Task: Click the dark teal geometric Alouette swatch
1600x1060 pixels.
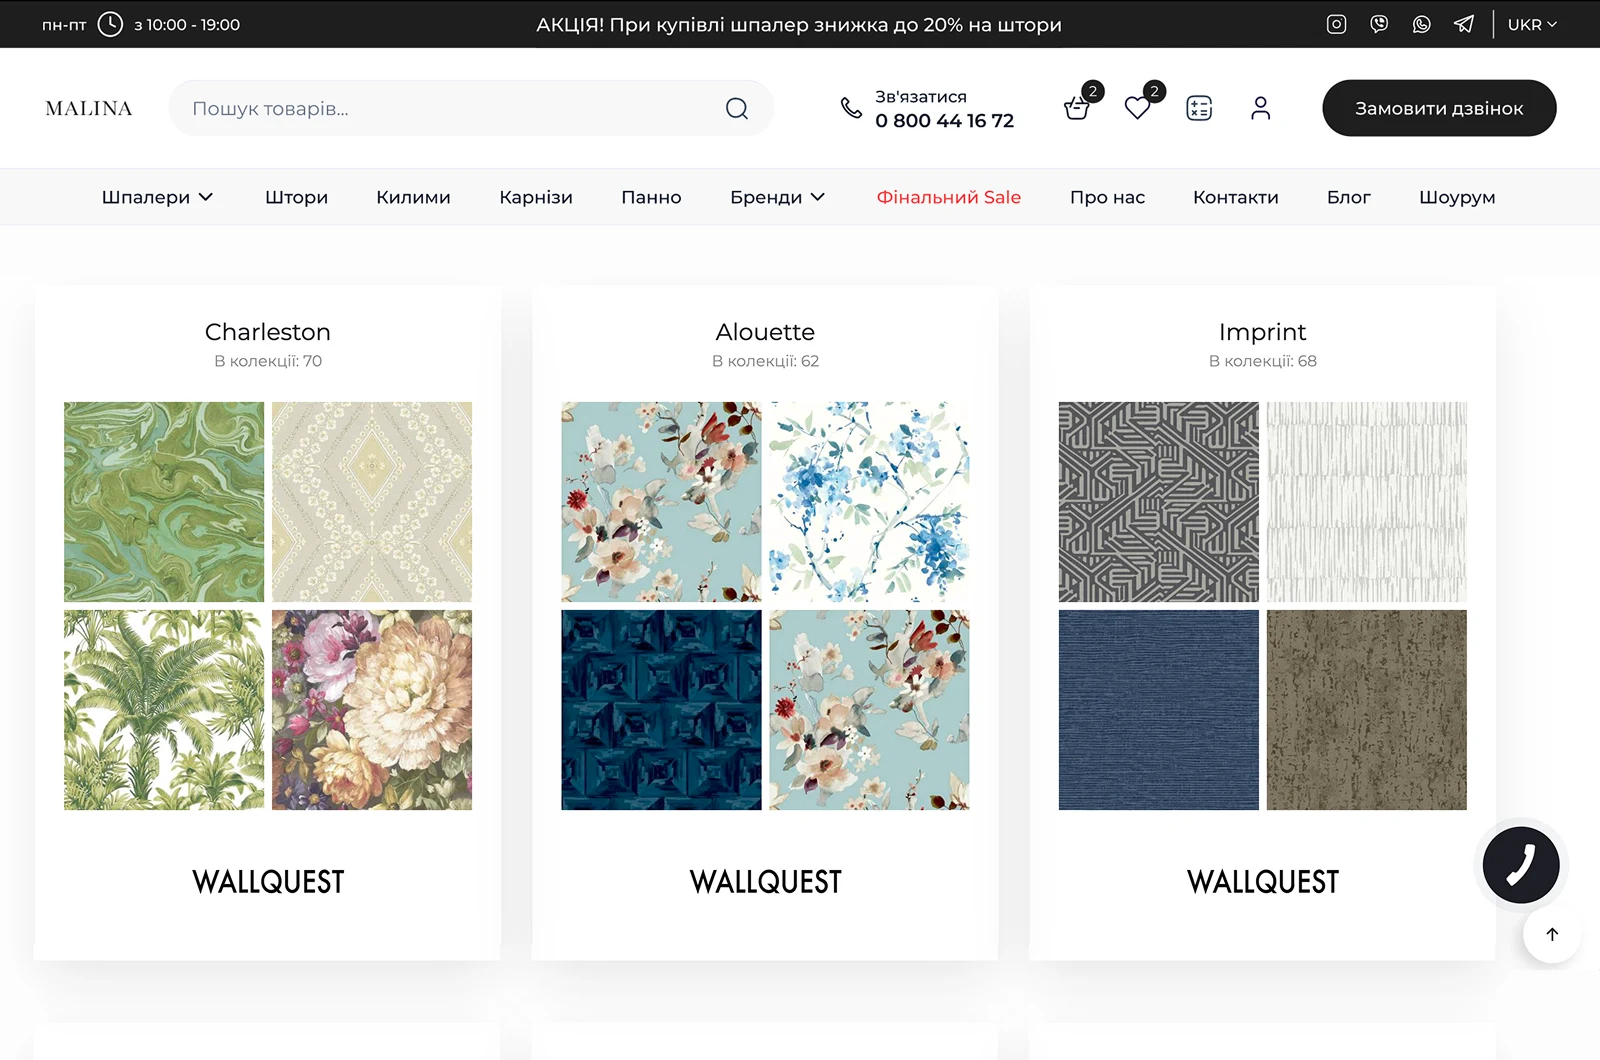Action: tap(661, 710)
